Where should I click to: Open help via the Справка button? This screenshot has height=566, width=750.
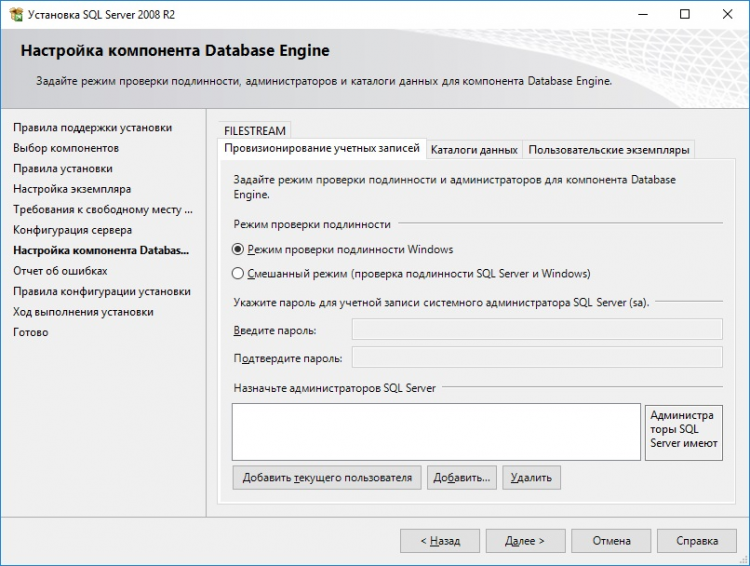[697, 541]
